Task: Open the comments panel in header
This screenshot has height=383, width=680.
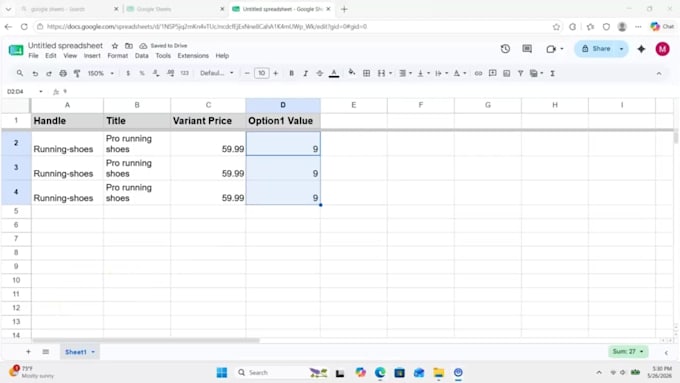Action: coord(527,49)
